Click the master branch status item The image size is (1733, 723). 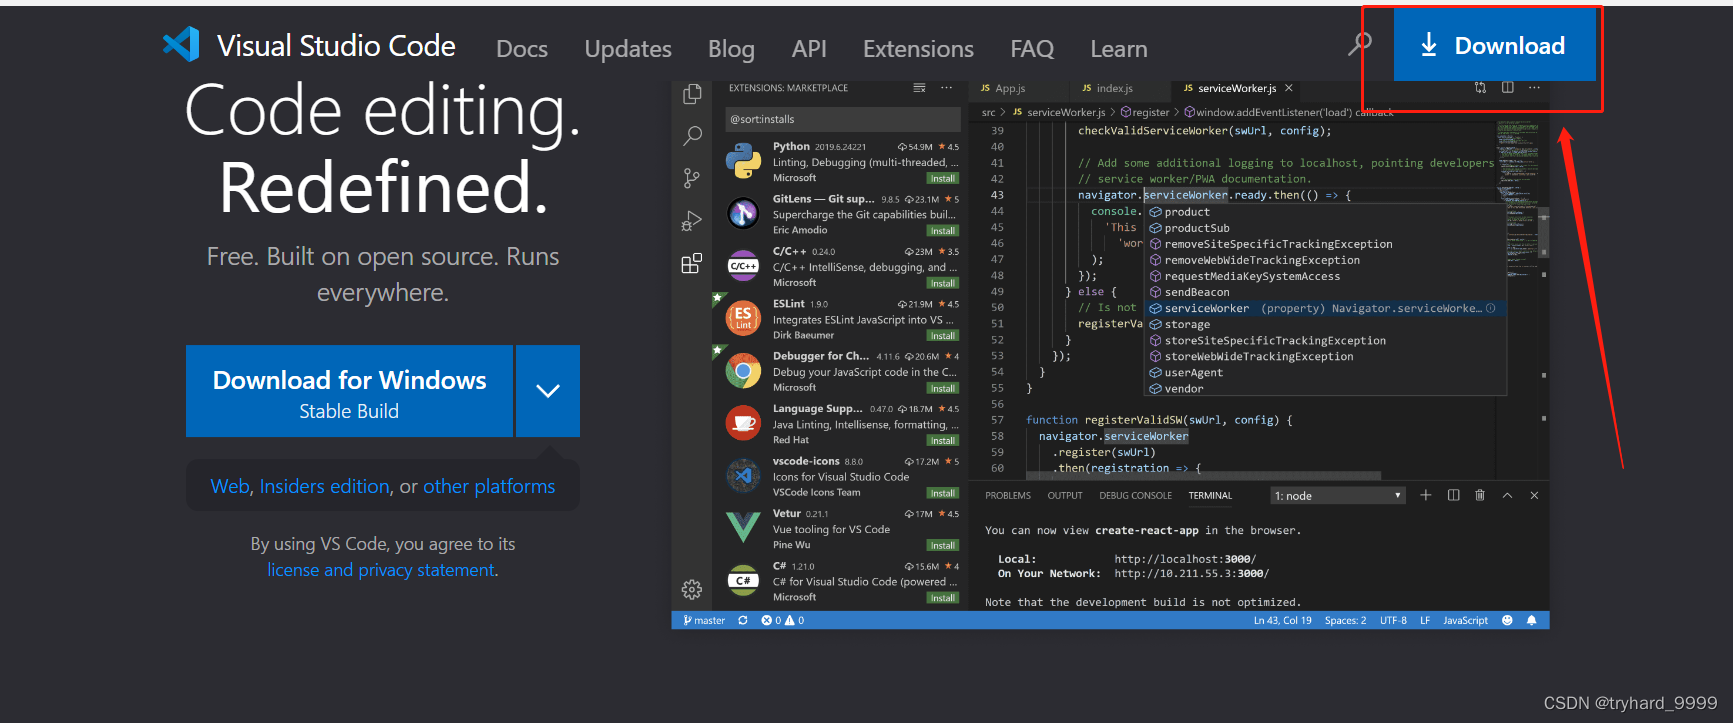coord(704,620)
